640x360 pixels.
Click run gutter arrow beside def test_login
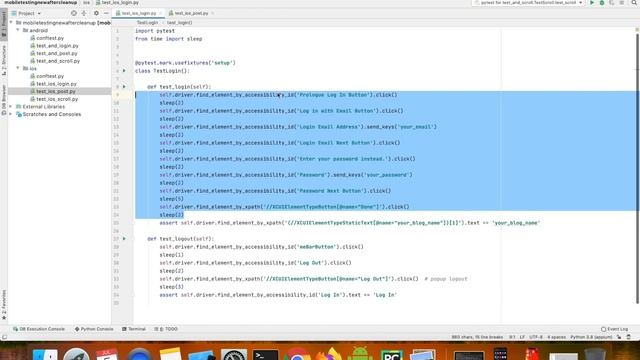pyautogui.click(x=124, y=87)
